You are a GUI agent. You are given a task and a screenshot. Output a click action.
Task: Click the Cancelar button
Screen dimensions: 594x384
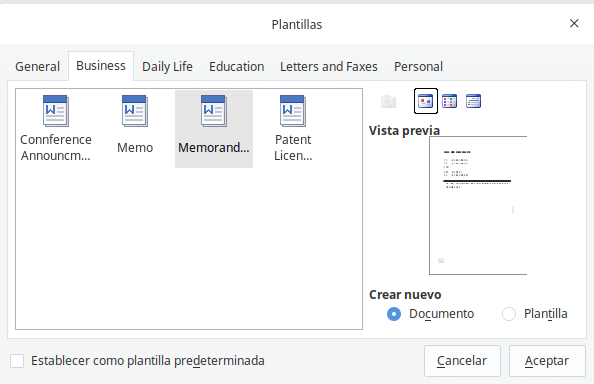click(462, 361)
